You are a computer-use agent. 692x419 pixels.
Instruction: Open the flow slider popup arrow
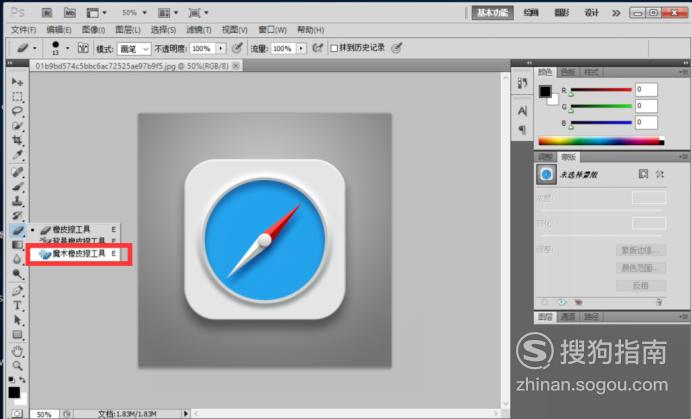[x=301, y=49]
